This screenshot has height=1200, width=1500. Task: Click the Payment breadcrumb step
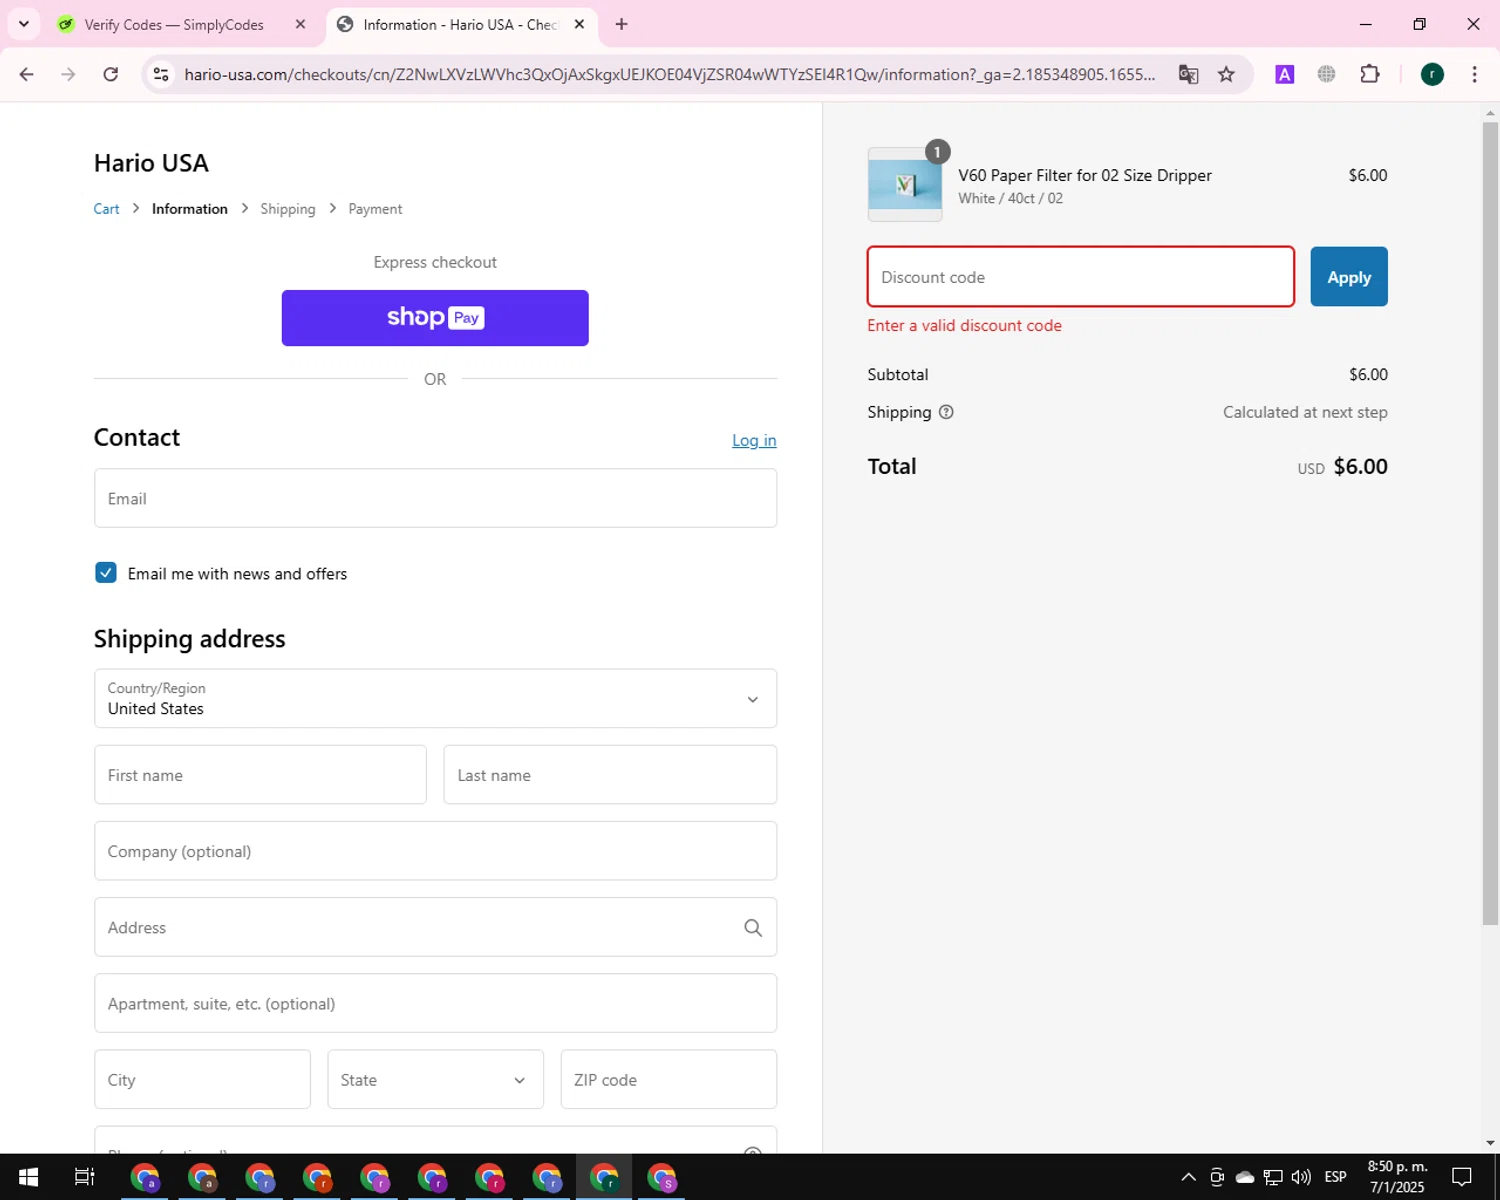375,209
